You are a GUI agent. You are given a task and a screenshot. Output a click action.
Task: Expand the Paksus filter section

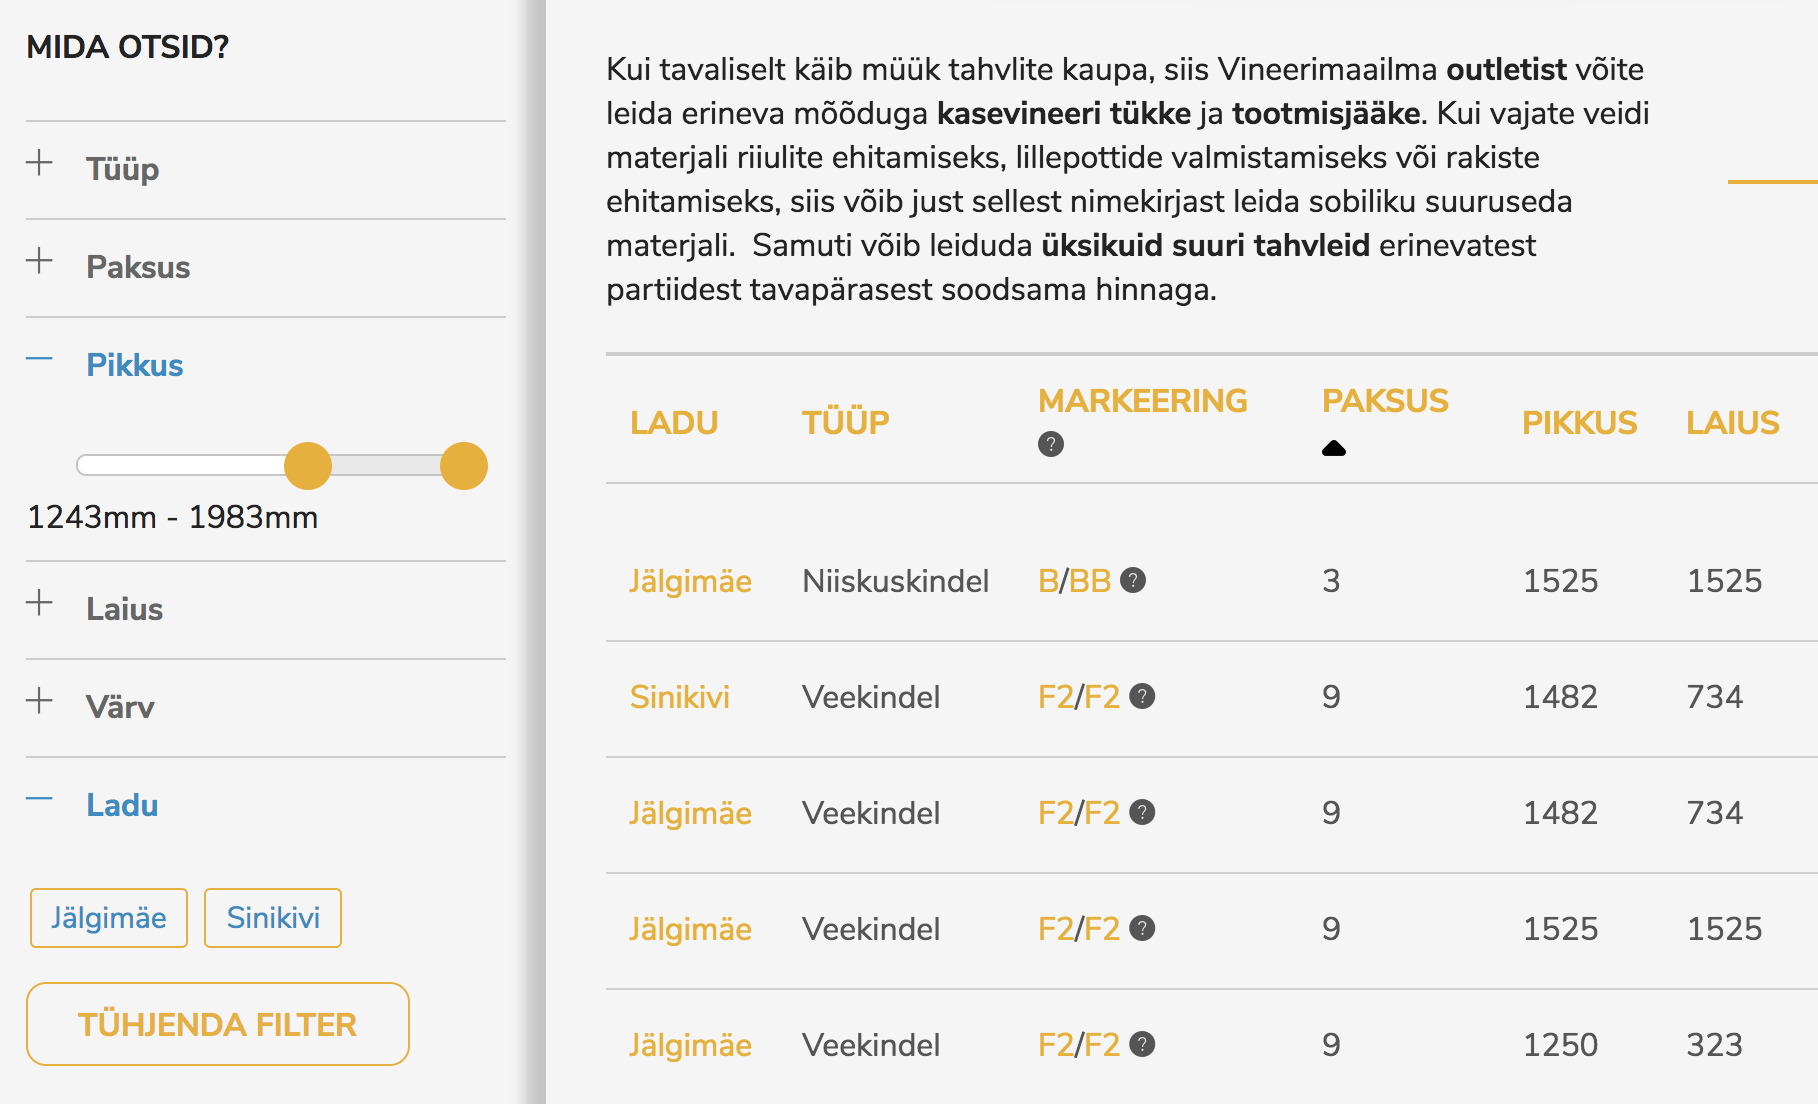pyautogui.click(x=39, y=261)
